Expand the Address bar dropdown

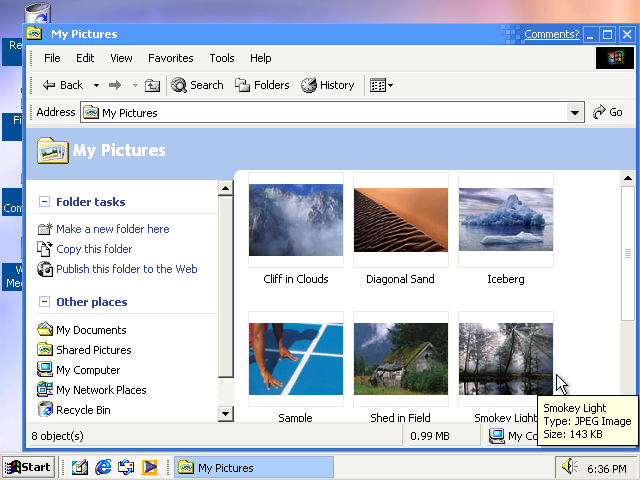click(575, 112)
